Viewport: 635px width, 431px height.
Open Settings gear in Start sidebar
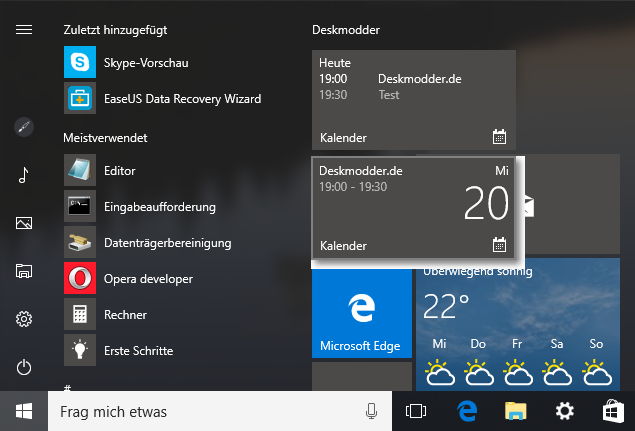[x=24, y=319]
